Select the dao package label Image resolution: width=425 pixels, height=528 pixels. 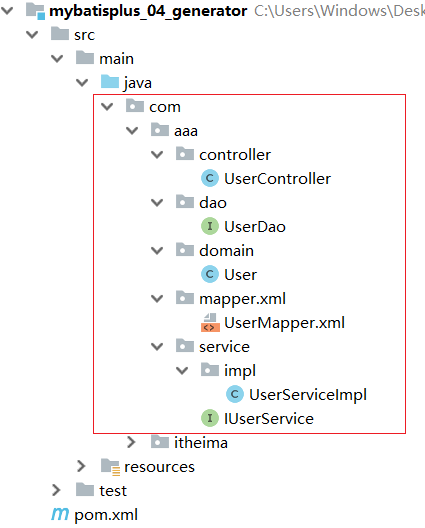tap(213, 203)
